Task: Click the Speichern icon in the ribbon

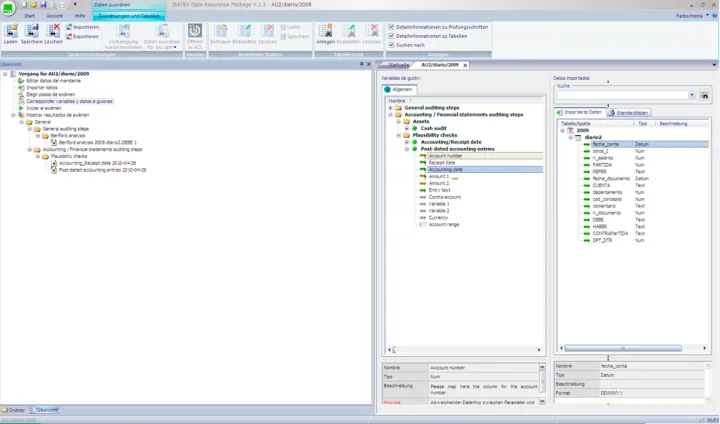Action: tap(32, 31)
